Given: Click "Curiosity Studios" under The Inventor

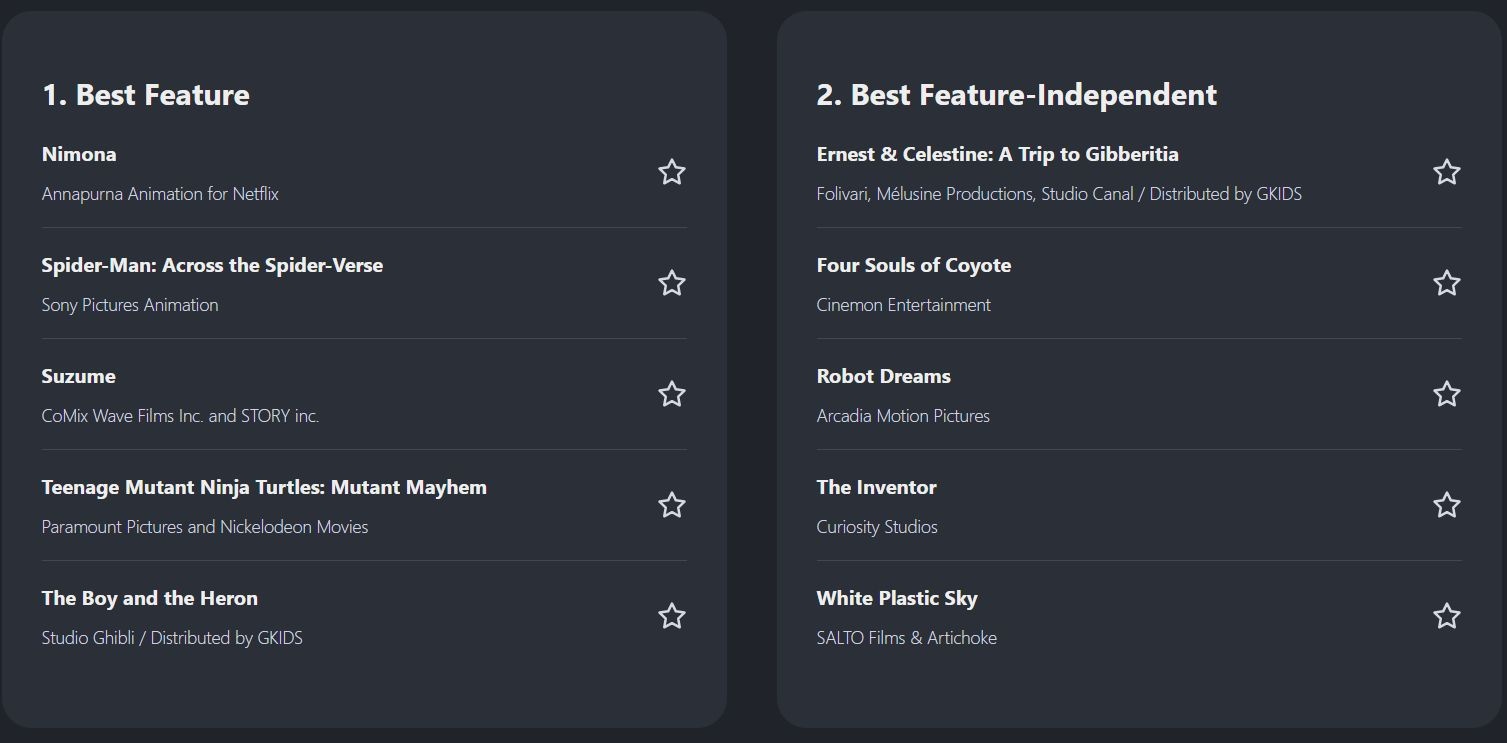Looking at the screenshot, I should coord(877,527).
